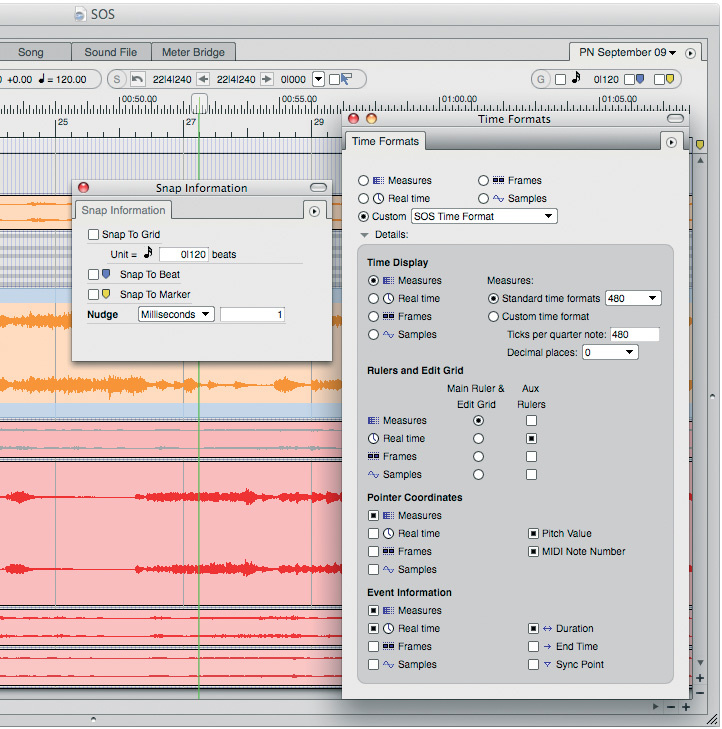
Task: Click the playhead handle on time ruler
Action: point(199,102)
